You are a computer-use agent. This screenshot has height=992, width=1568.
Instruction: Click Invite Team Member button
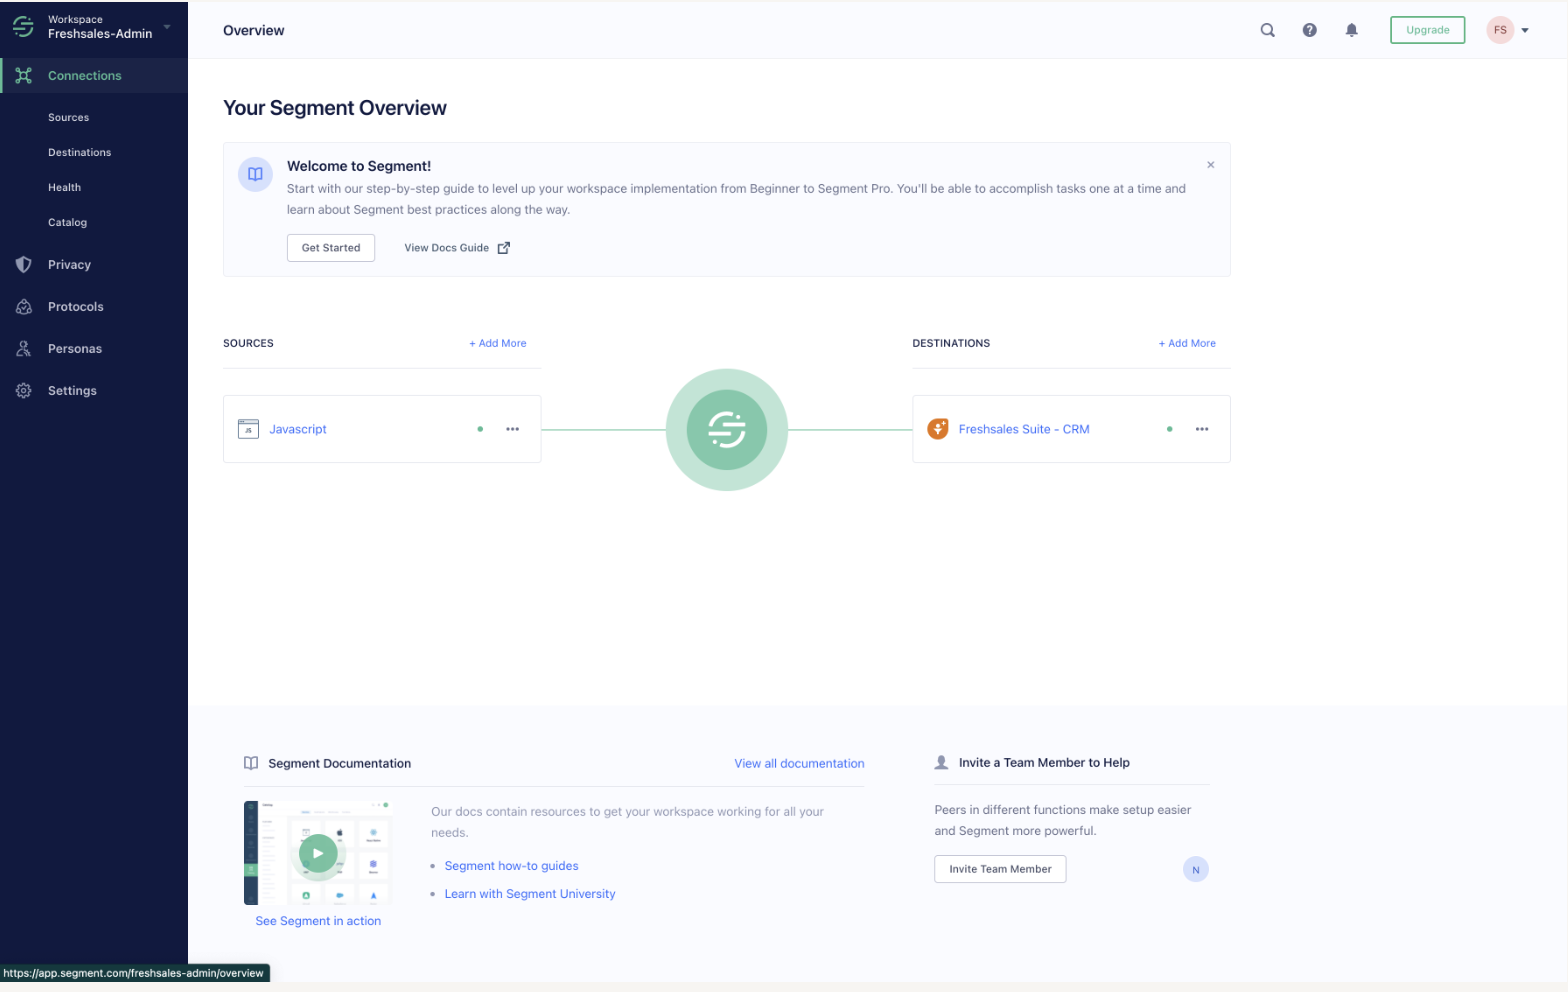tap(1000, 869)
